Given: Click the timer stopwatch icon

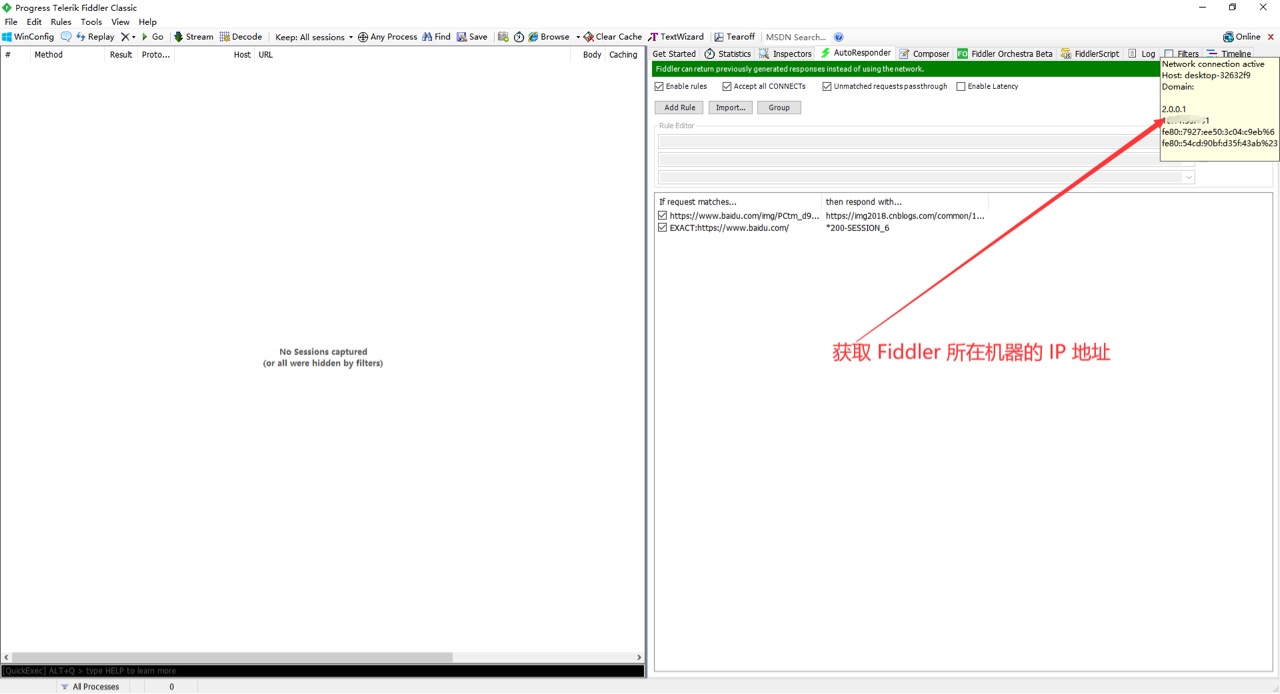Looking at the screenshot, I should (519, 37).
